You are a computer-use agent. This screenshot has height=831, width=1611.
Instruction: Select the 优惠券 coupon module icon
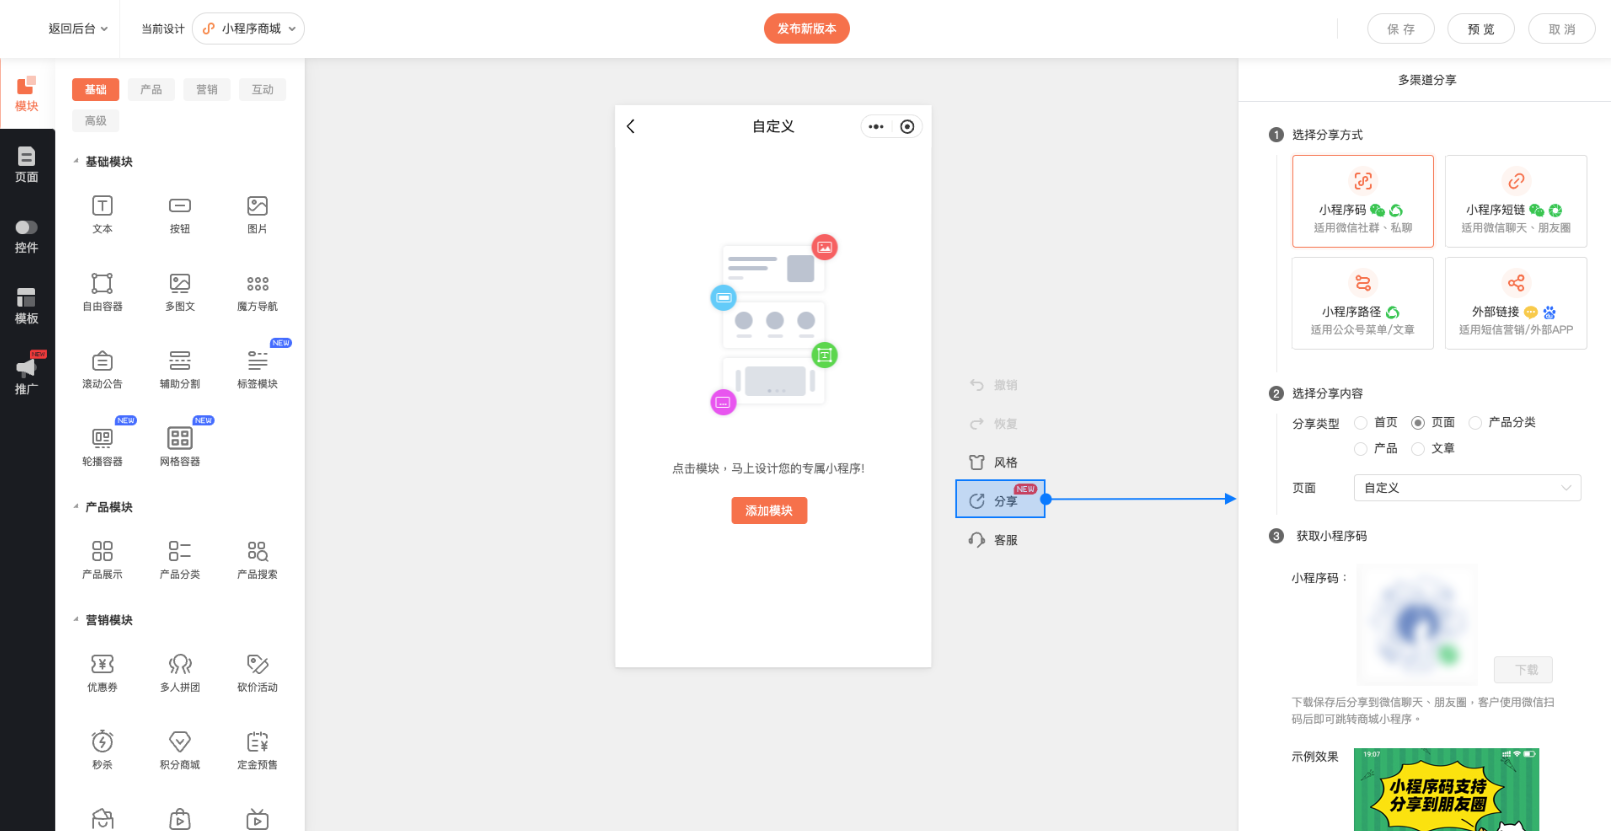(x=102, y=665)
